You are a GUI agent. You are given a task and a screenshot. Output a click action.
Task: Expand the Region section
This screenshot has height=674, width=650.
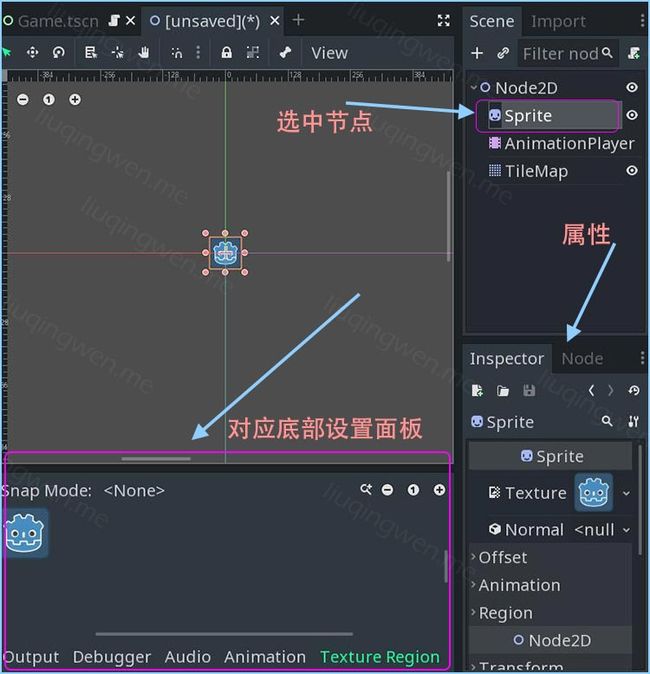coord(501,613)
